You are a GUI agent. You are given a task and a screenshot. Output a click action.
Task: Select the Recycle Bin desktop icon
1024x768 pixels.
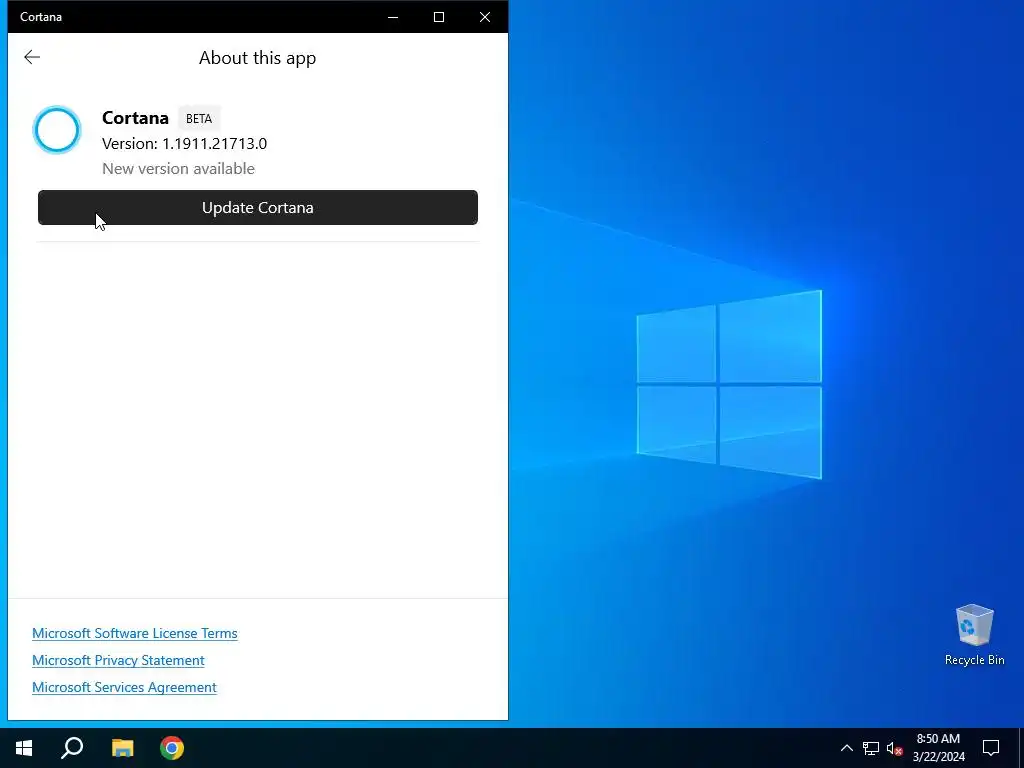pos(974,635)
